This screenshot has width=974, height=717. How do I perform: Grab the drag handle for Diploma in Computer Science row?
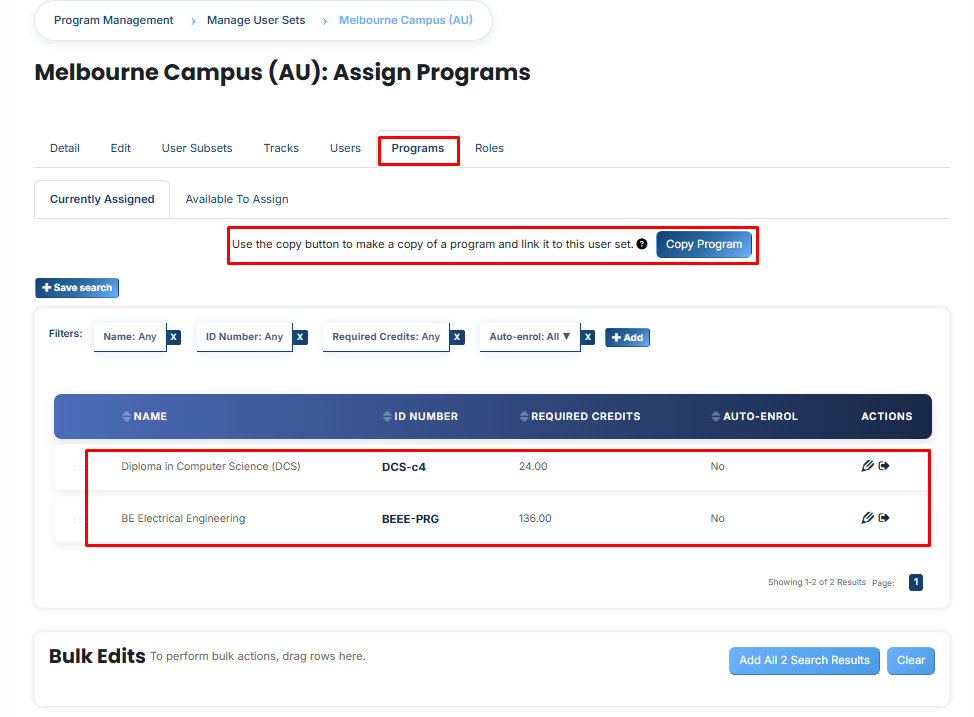[x=77, y=467]
